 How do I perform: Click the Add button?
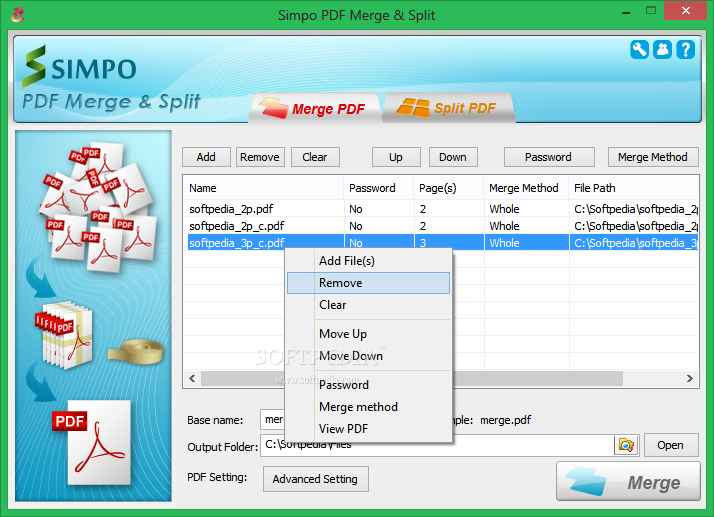pyautogui.click(x=206, y=157)
